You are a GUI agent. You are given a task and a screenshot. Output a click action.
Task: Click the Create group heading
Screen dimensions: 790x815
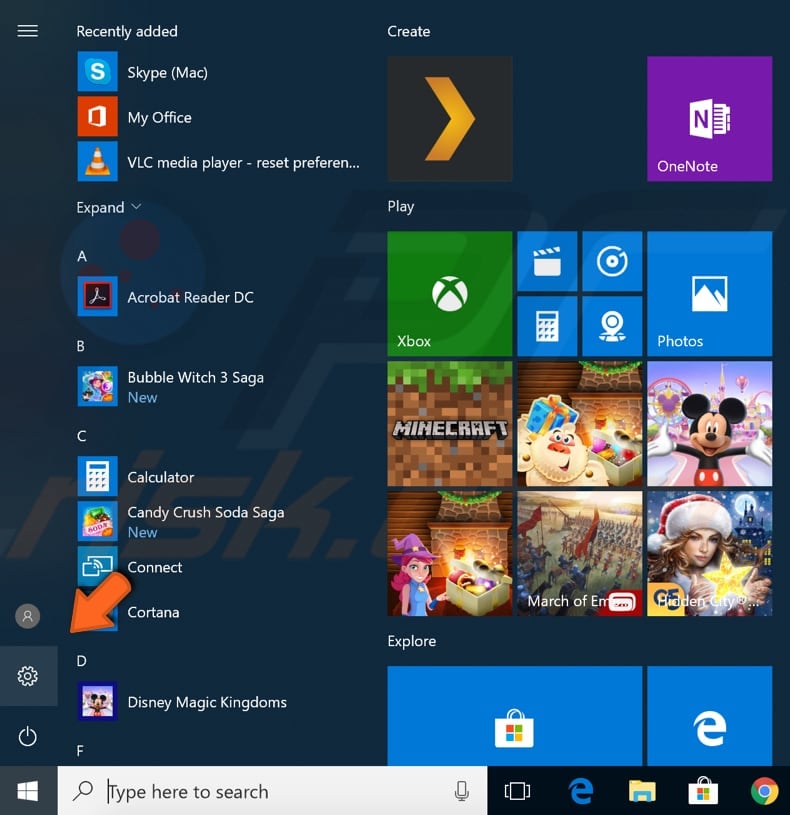(409, 31)
